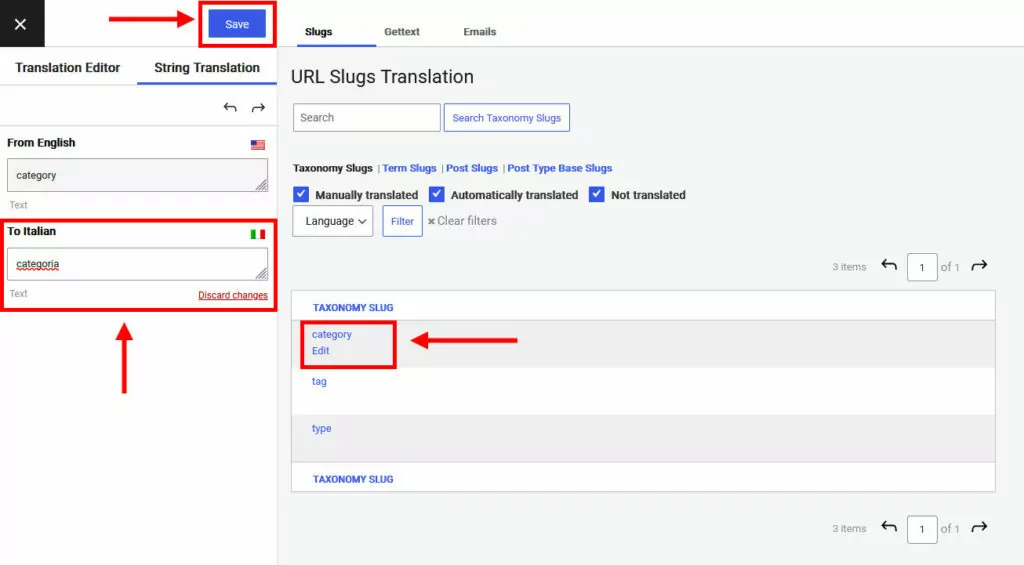This screenshot has height=565, width=1024.
Task: Go to previous page arrow above table
Action: tap(888, 266)
